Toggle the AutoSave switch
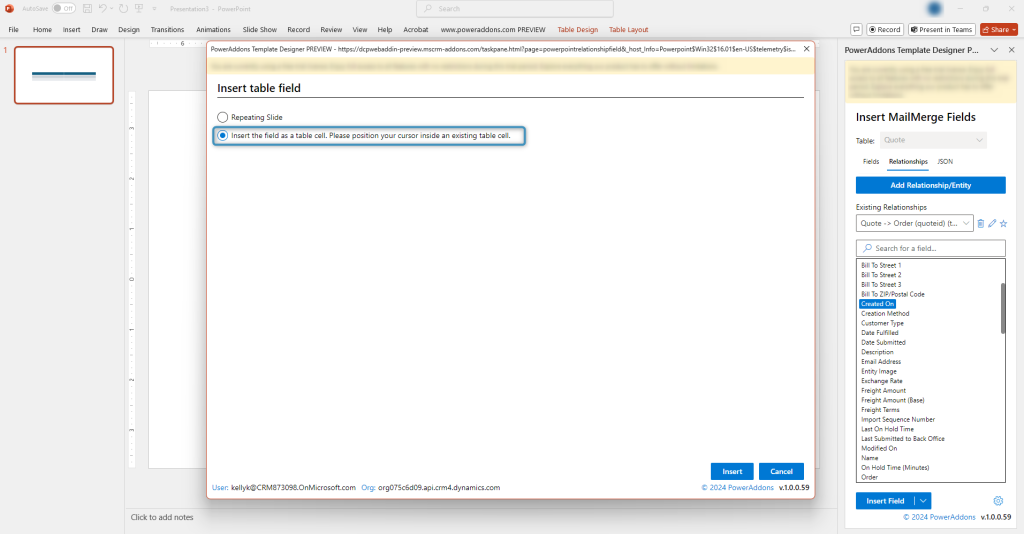Image resolution: width=1024 pixels, height=534 pixels. point(63,8)
